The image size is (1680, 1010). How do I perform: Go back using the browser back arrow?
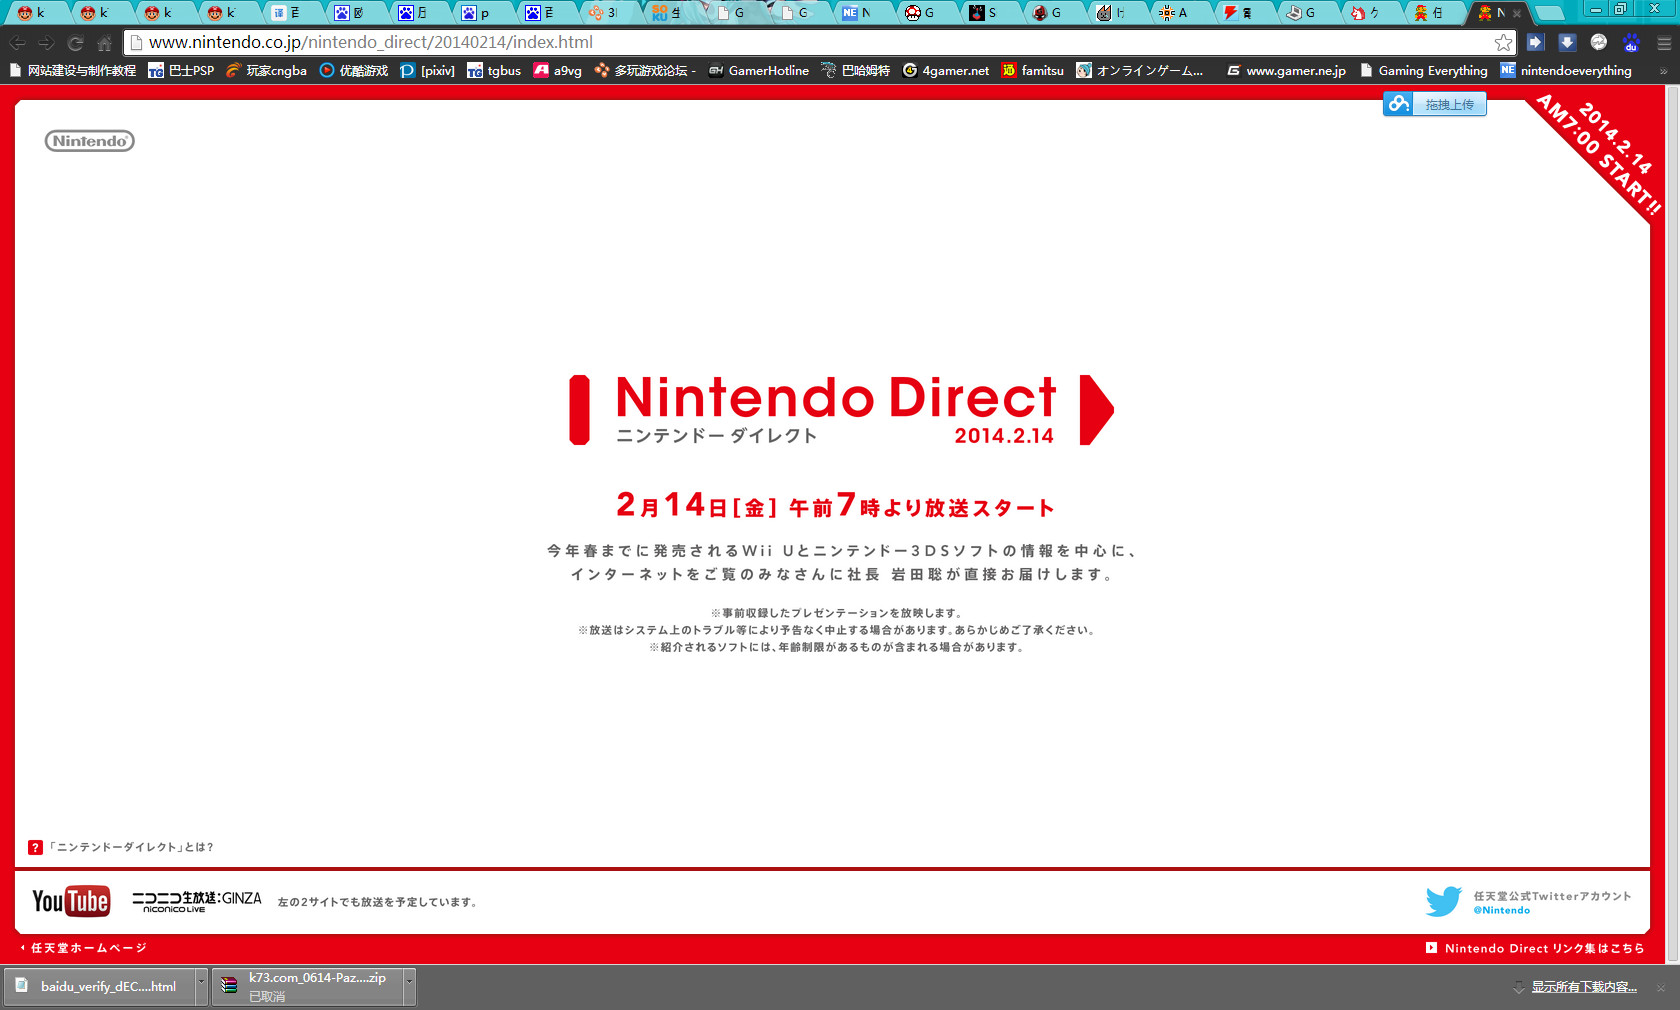pyautogui.click(x=18, y=43)
